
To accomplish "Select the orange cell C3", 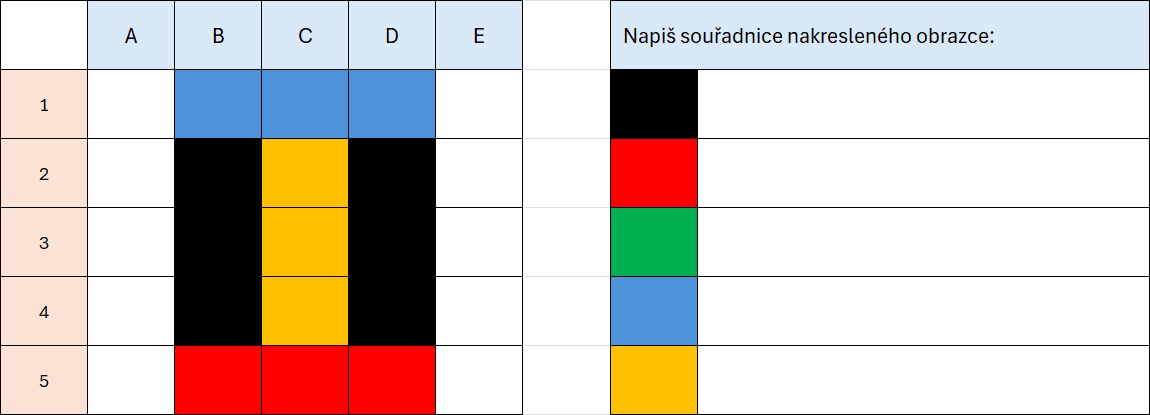I will (305, 242).
